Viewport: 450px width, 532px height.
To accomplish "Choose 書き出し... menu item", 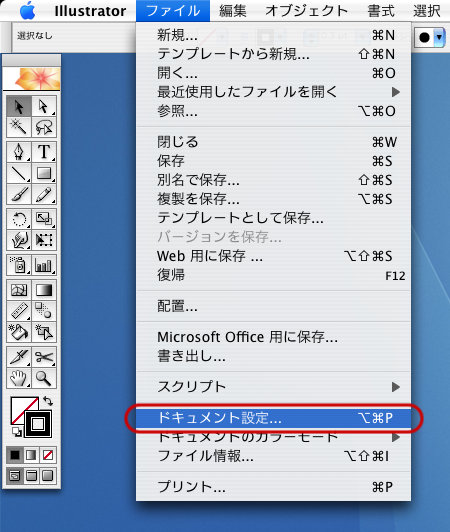I will click(274, 356).
